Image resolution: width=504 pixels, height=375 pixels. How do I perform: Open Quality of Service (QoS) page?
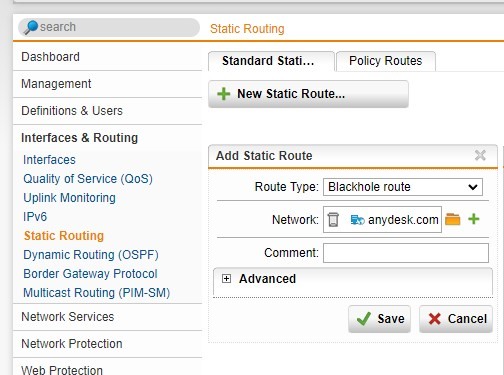click(x=88, y=179)
